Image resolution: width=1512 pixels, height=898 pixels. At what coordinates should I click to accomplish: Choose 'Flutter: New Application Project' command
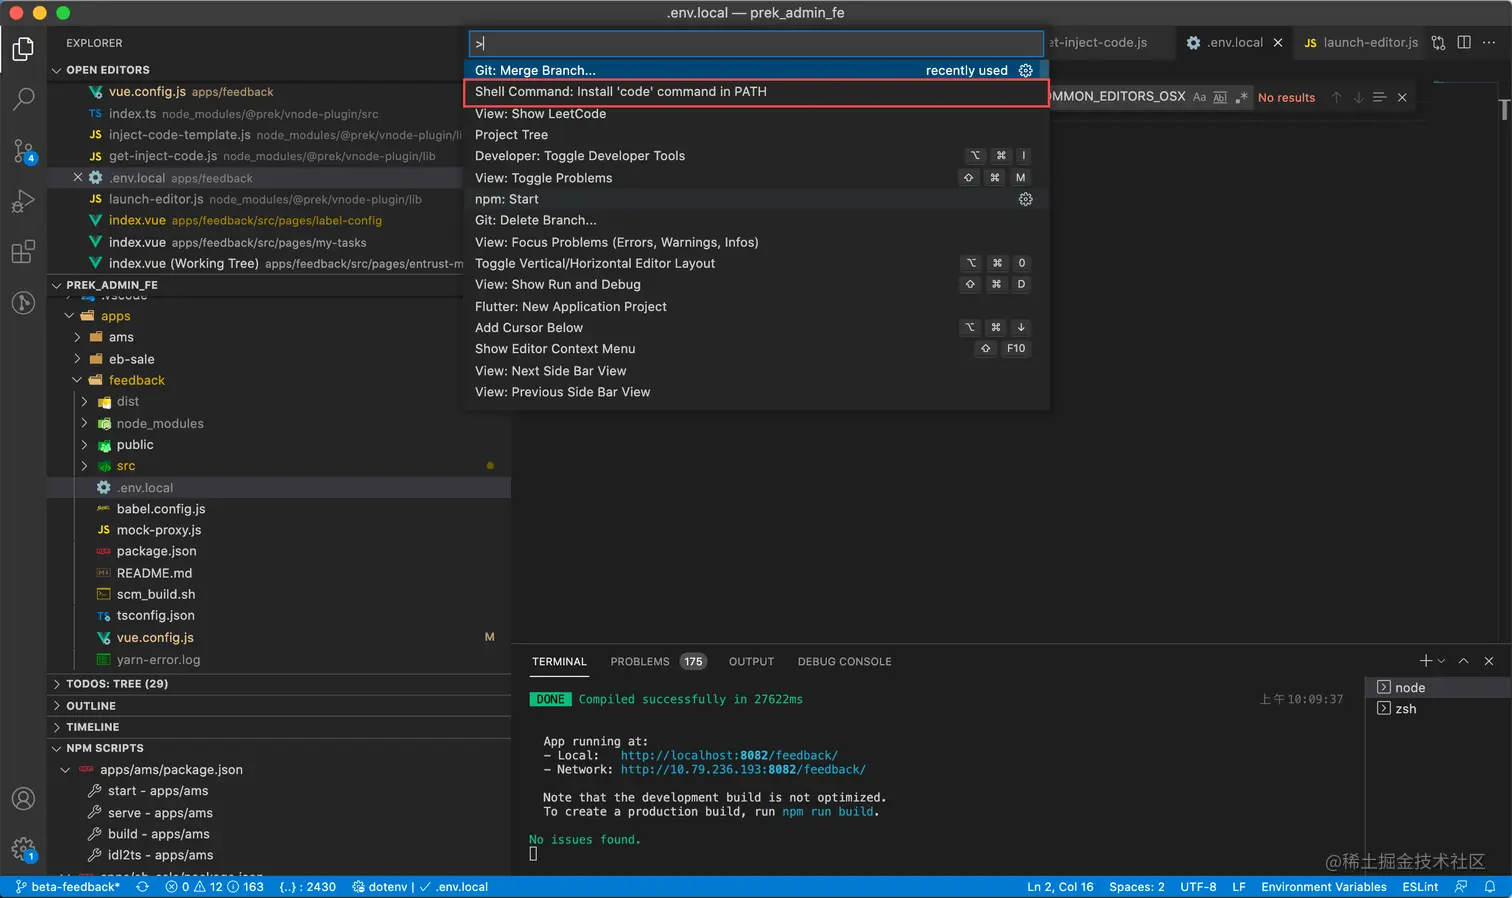[x=756, y=307]
